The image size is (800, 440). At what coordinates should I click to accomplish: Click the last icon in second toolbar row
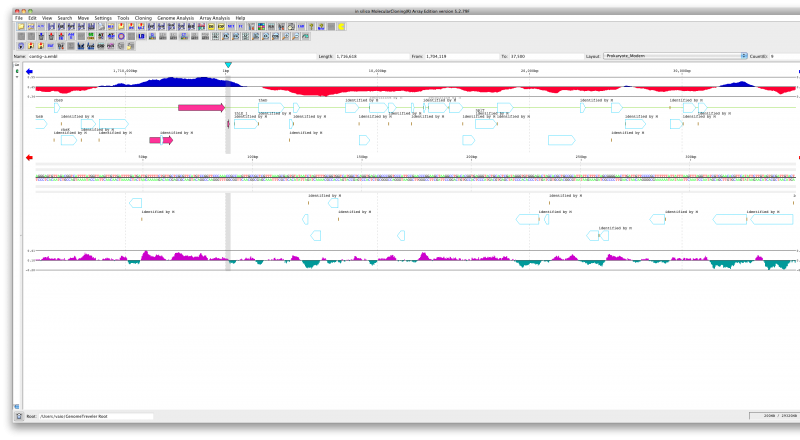tap(306, 36)
